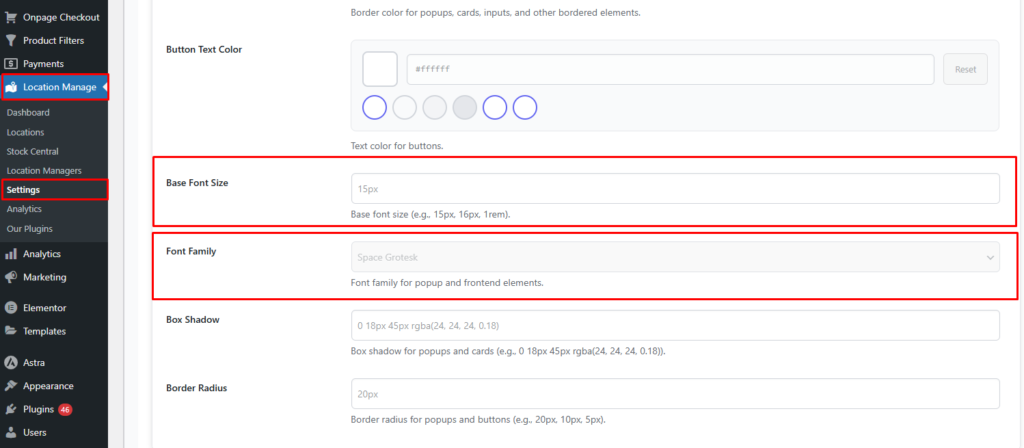
Task: Click the Marketing megaphone icon
Action: tap(10, 277)
